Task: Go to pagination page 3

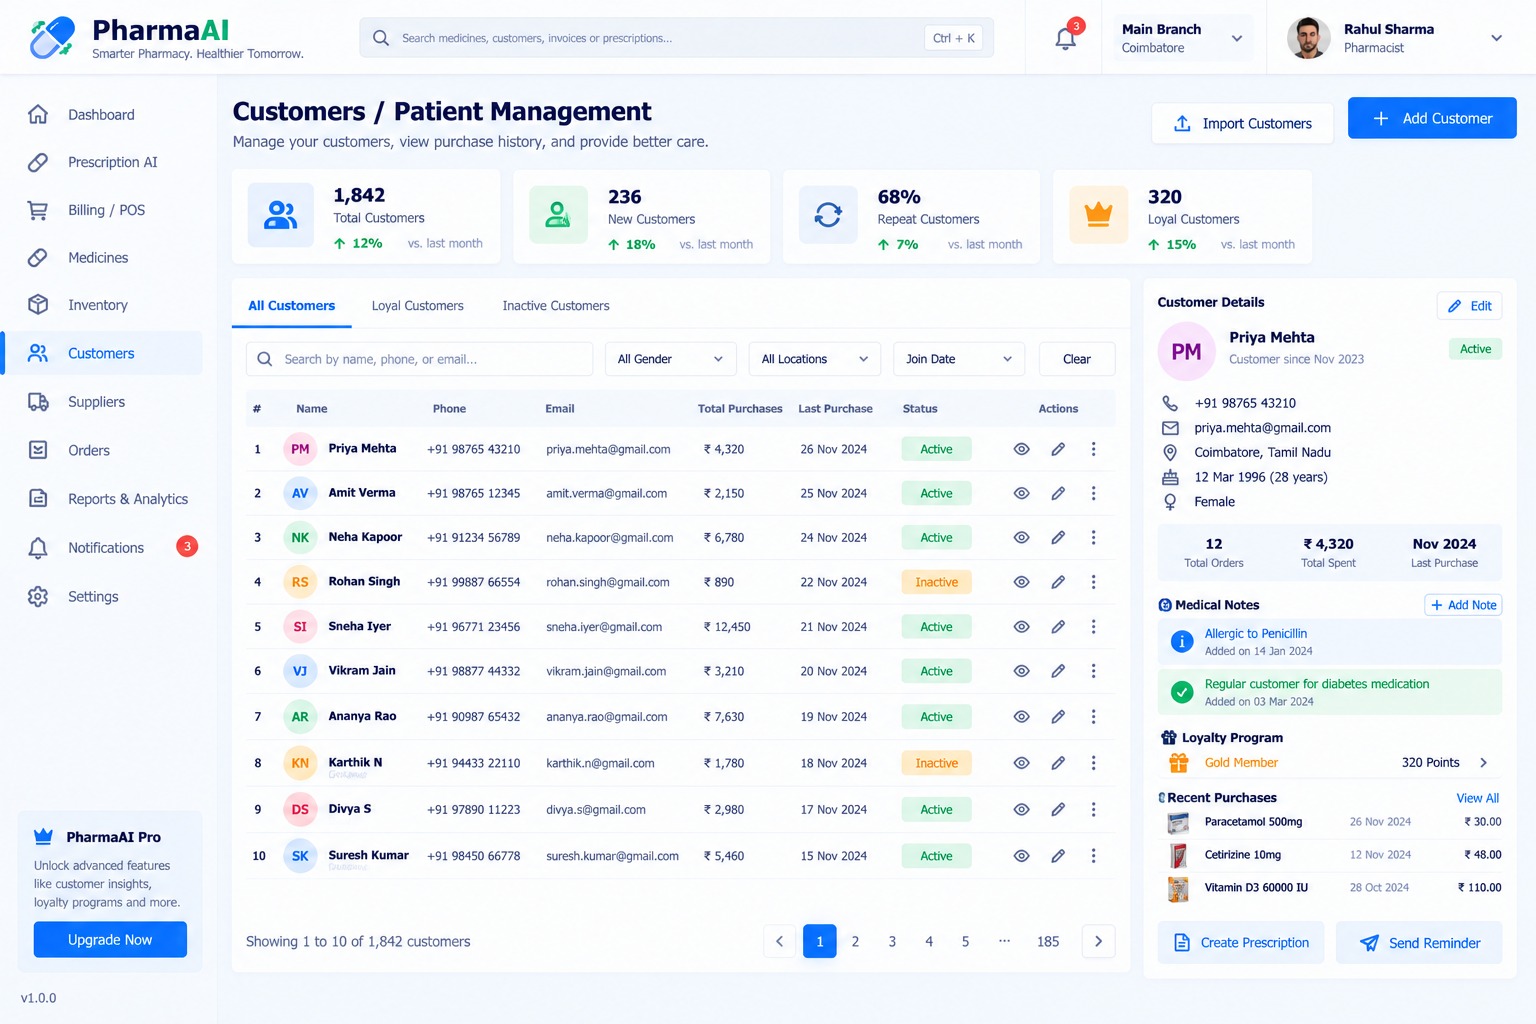Action: (892, 942)
